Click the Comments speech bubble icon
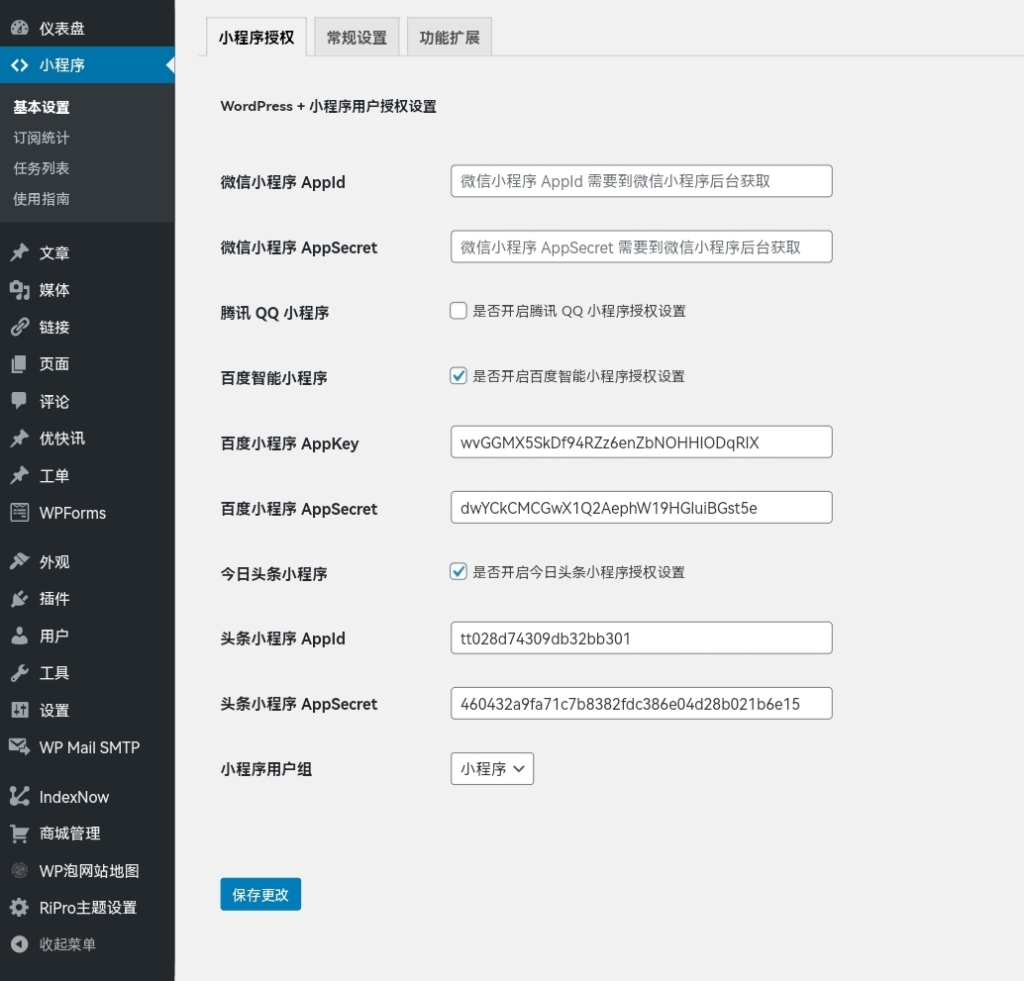Image resolution: width=1024 pixels, height=981 pixels. pos(19,401)
